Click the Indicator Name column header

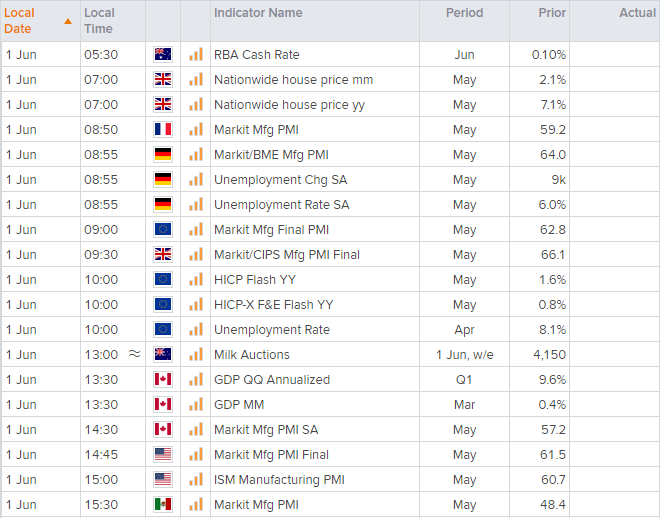pyautogui.click(x=258, y=13)
